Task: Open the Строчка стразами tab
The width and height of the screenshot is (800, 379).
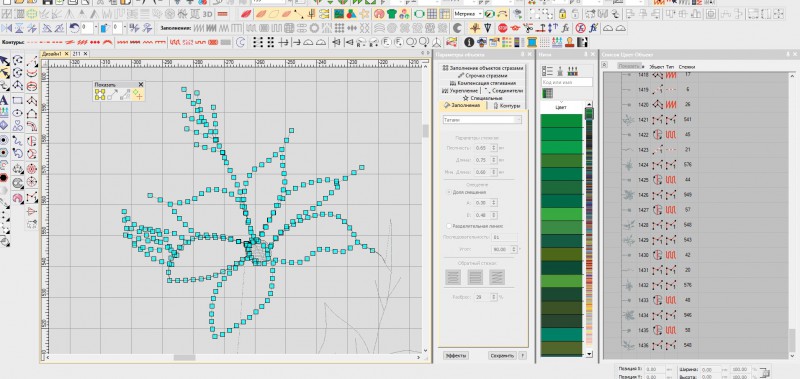Action: pyautogui.click(x=483, y=75)
